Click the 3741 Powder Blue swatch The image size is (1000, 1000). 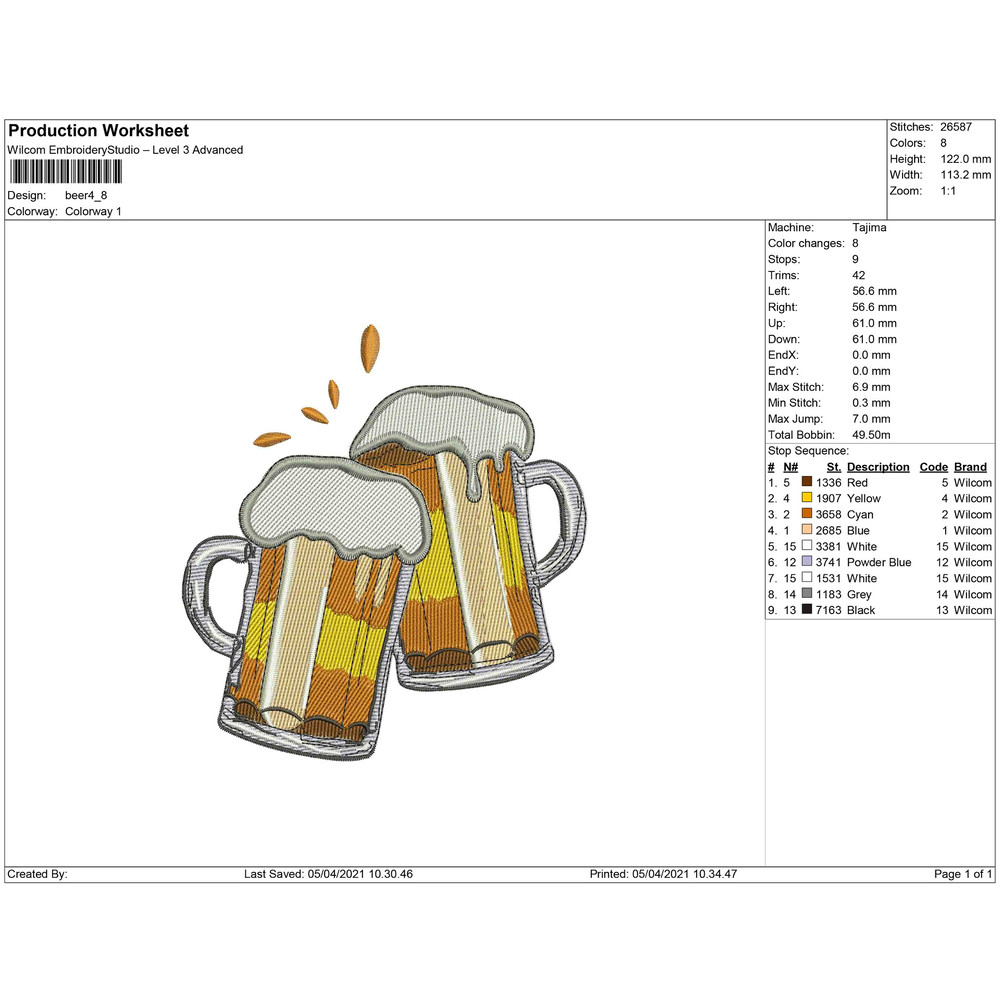point(806,563)
